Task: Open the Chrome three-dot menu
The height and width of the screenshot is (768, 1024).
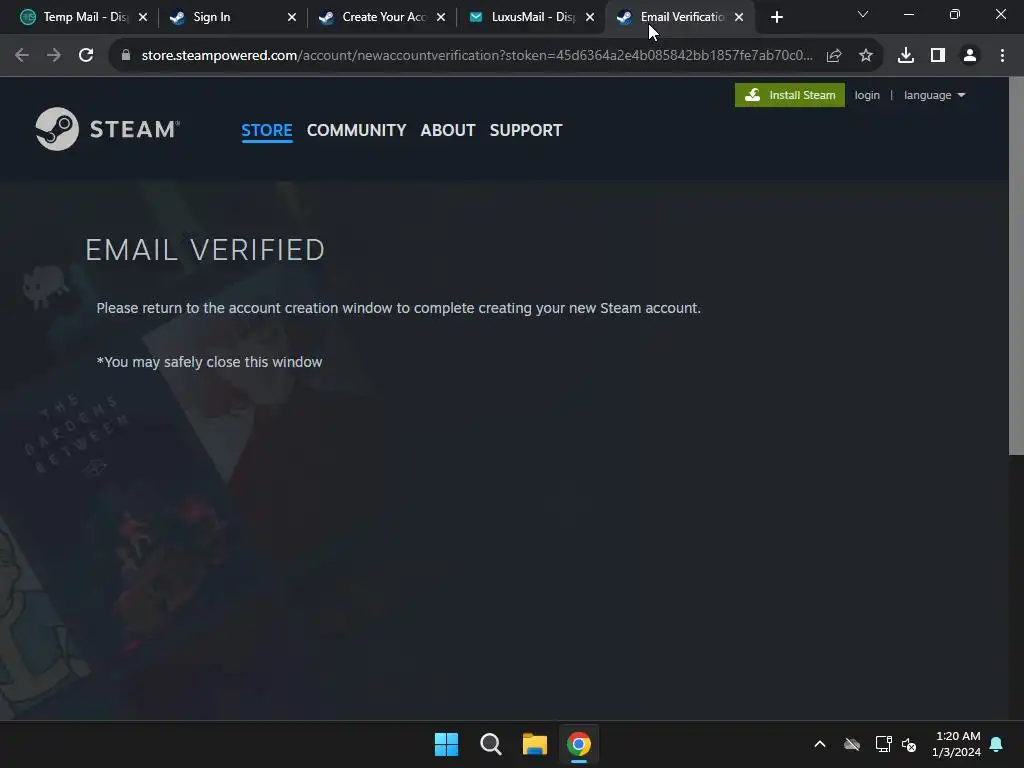Action: (x=1002, y=56)
